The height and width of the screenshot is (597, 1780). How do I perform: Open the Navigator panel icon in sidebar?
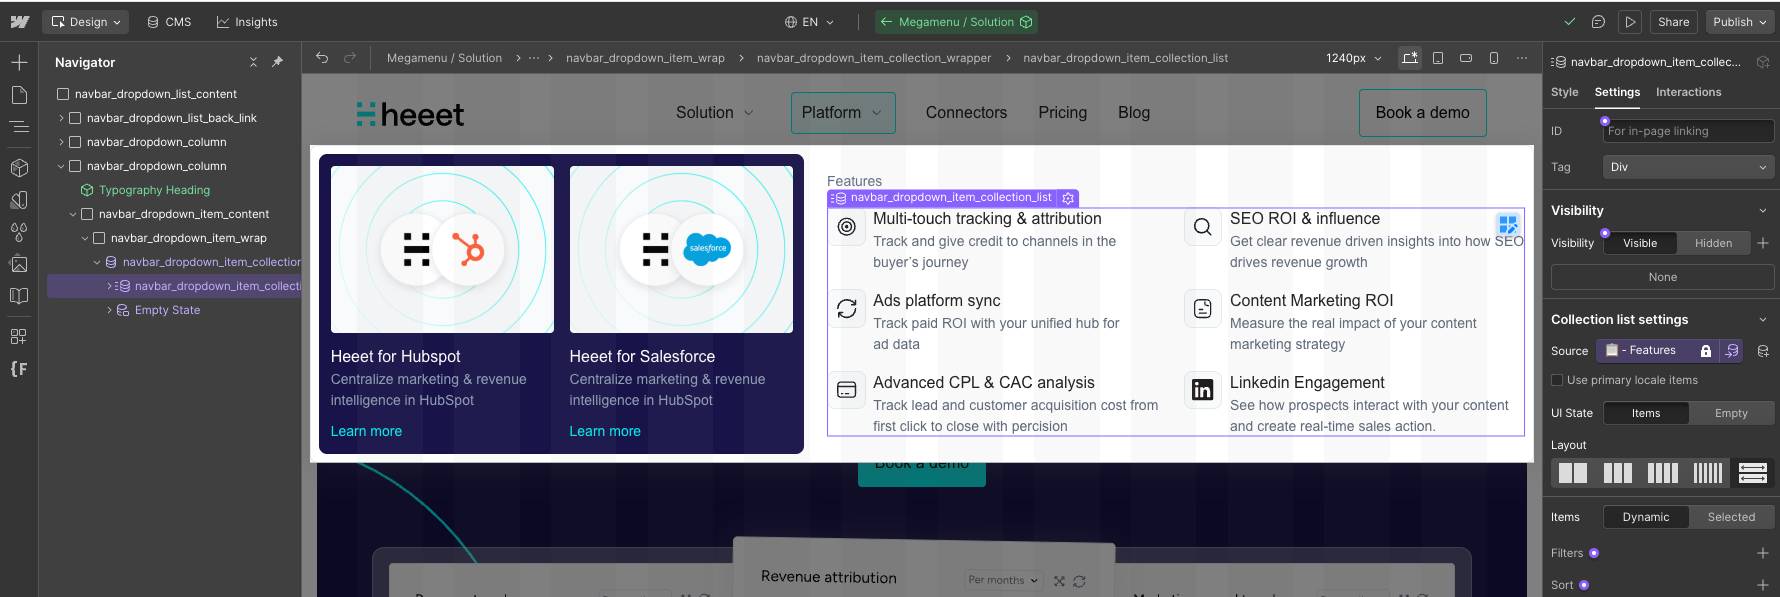point(19,127)
